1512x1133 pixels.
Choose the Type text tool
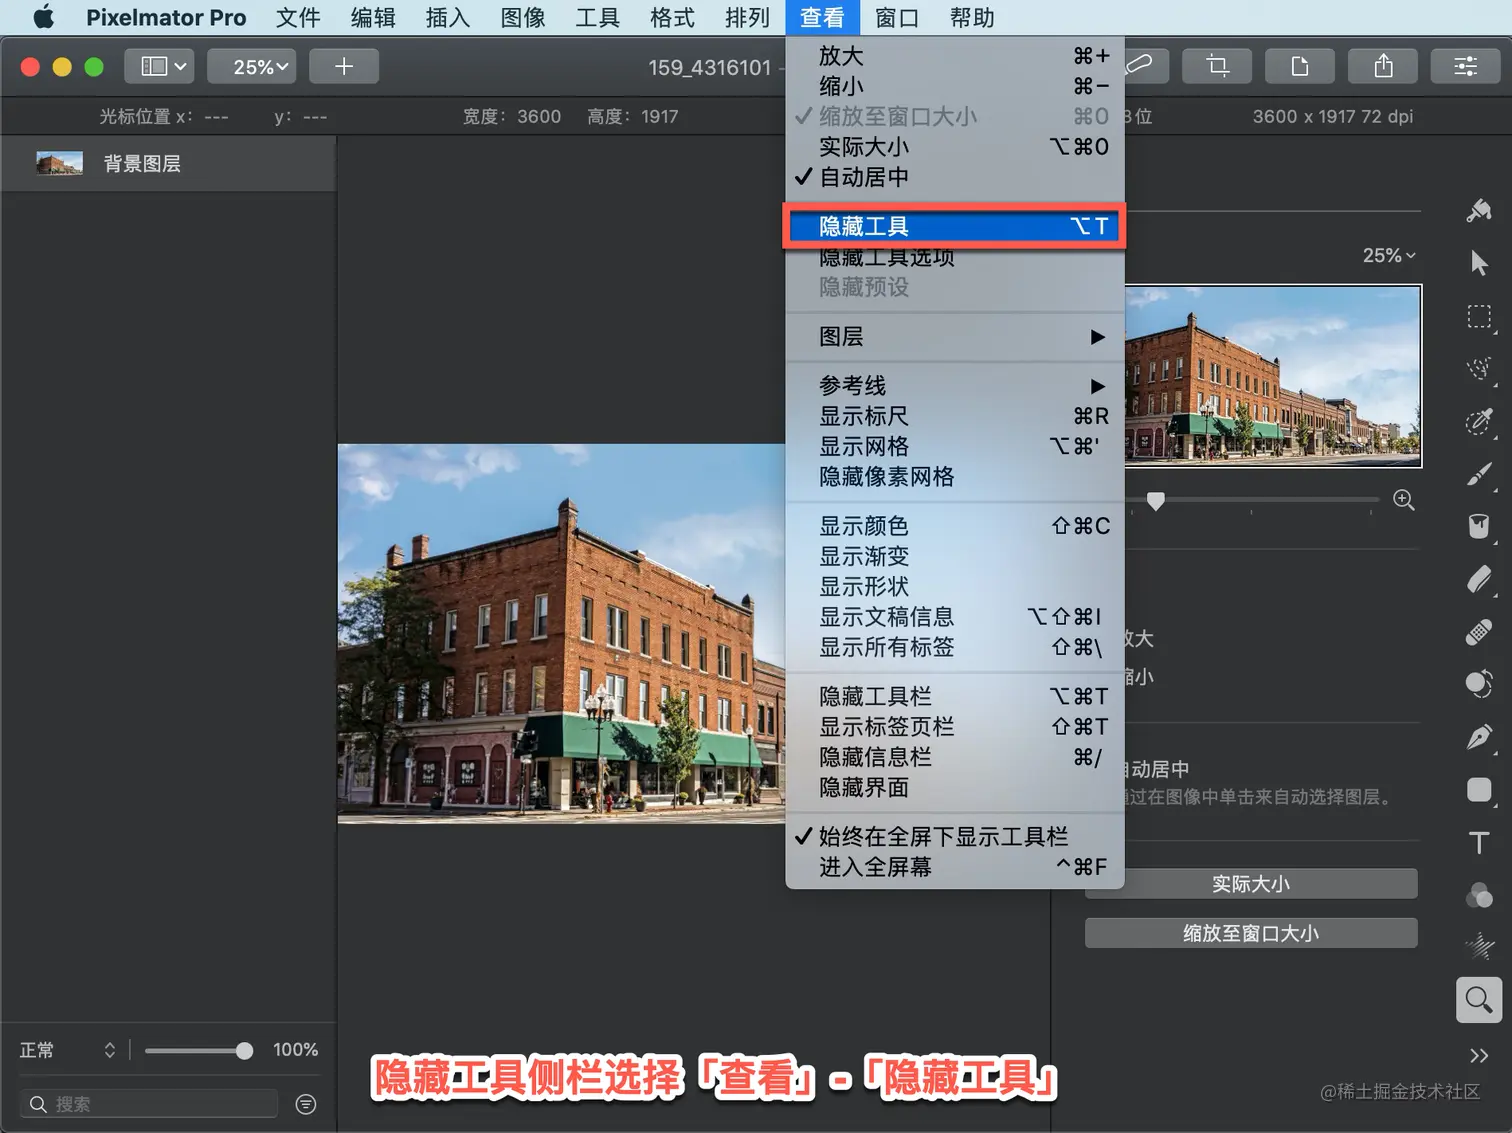[x=1479, y=842]
